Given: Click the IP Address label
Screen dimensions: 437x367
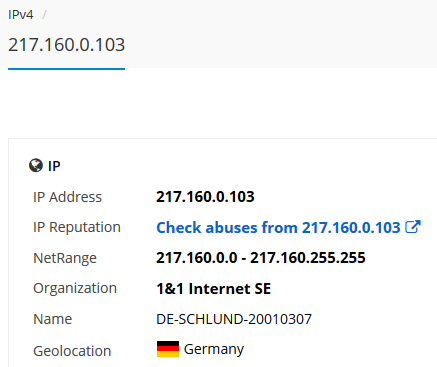Looking at the screenshot, I should [68, 197].
